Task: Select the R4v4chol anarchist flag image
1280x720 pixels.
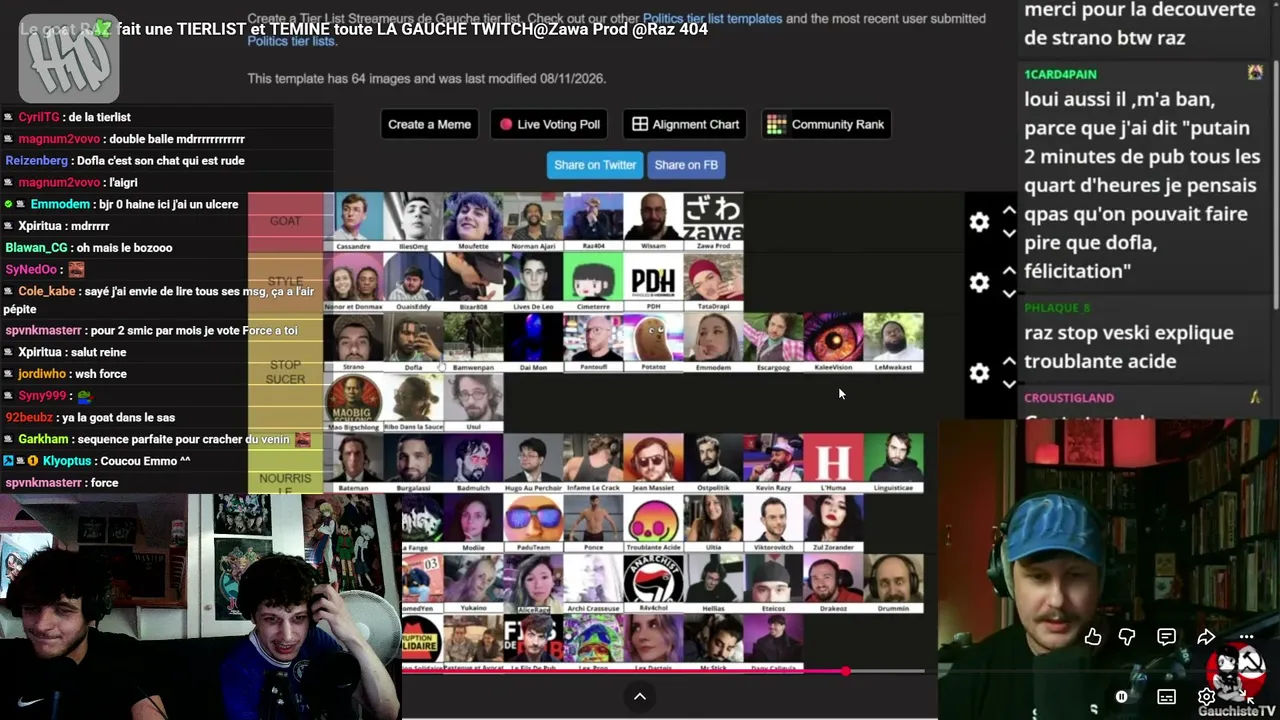Action: click(653, 582)
